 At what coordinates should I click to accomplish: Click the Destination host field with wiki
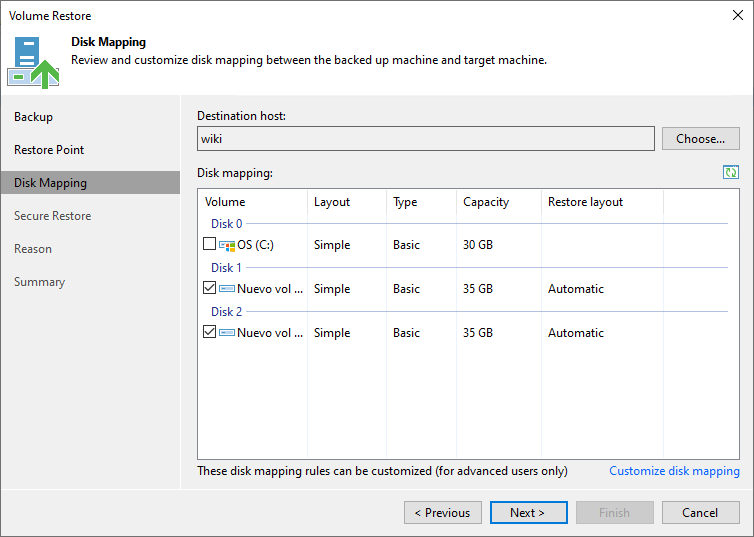(x=426, y=139)
